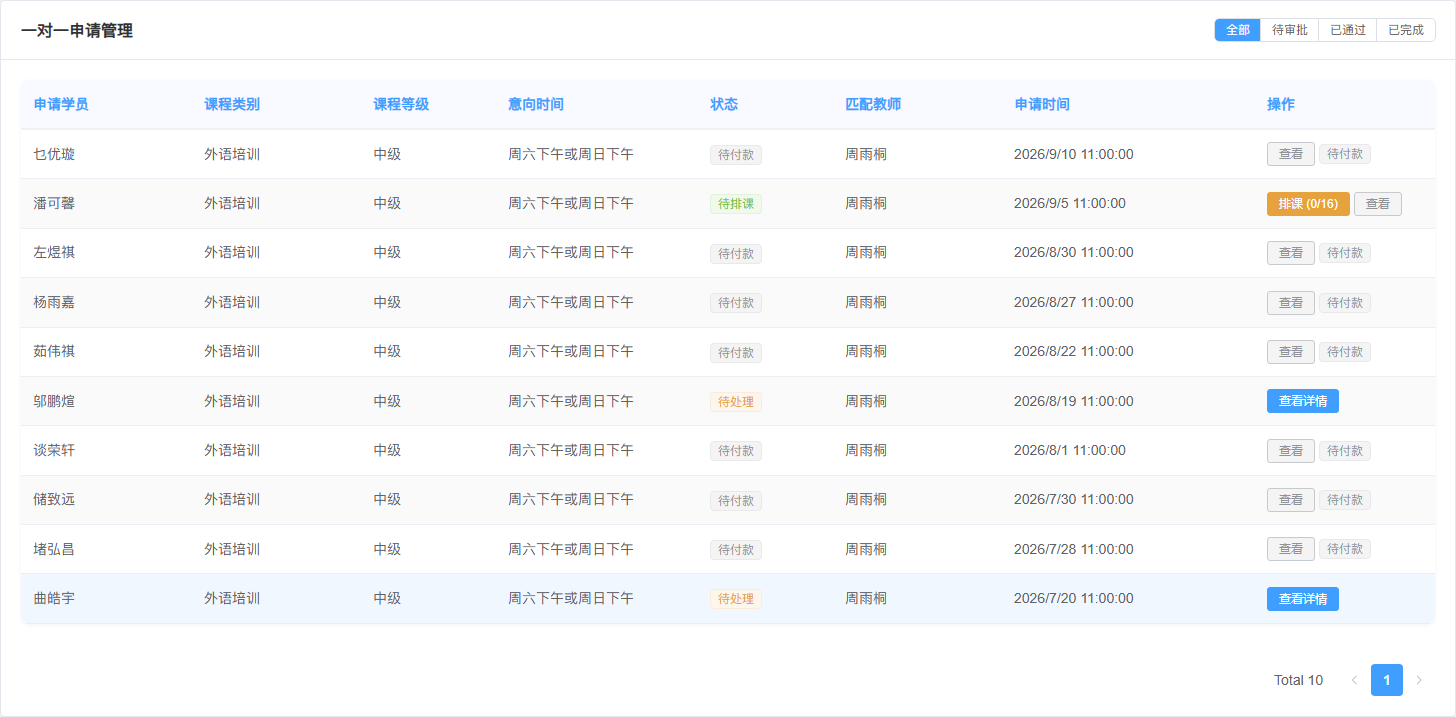This screenshot has height=717, width=1456.
Task: Click 待付款 action button for 左煜祺
Action: pyautogui.click(x=1345, y=253)
